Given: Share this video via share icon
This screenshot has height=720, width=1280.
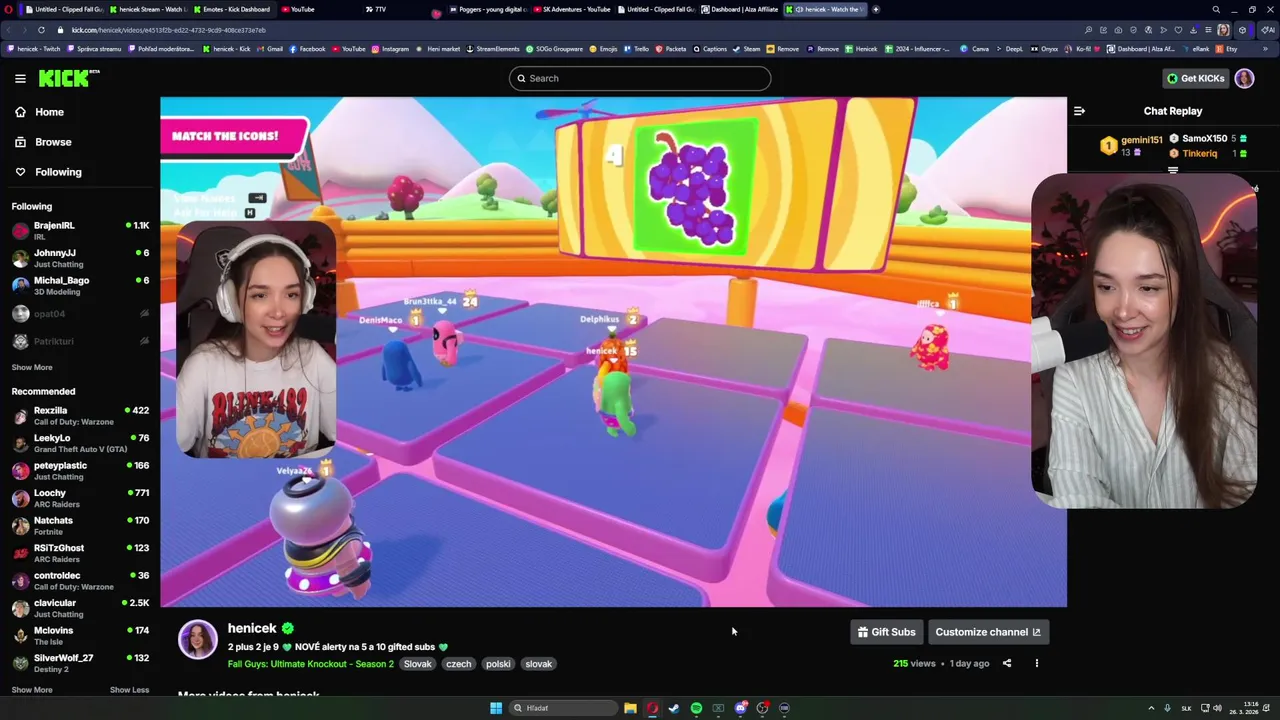Looking at the screenshot, I should pyautogui.click(x=1007, y=663).
